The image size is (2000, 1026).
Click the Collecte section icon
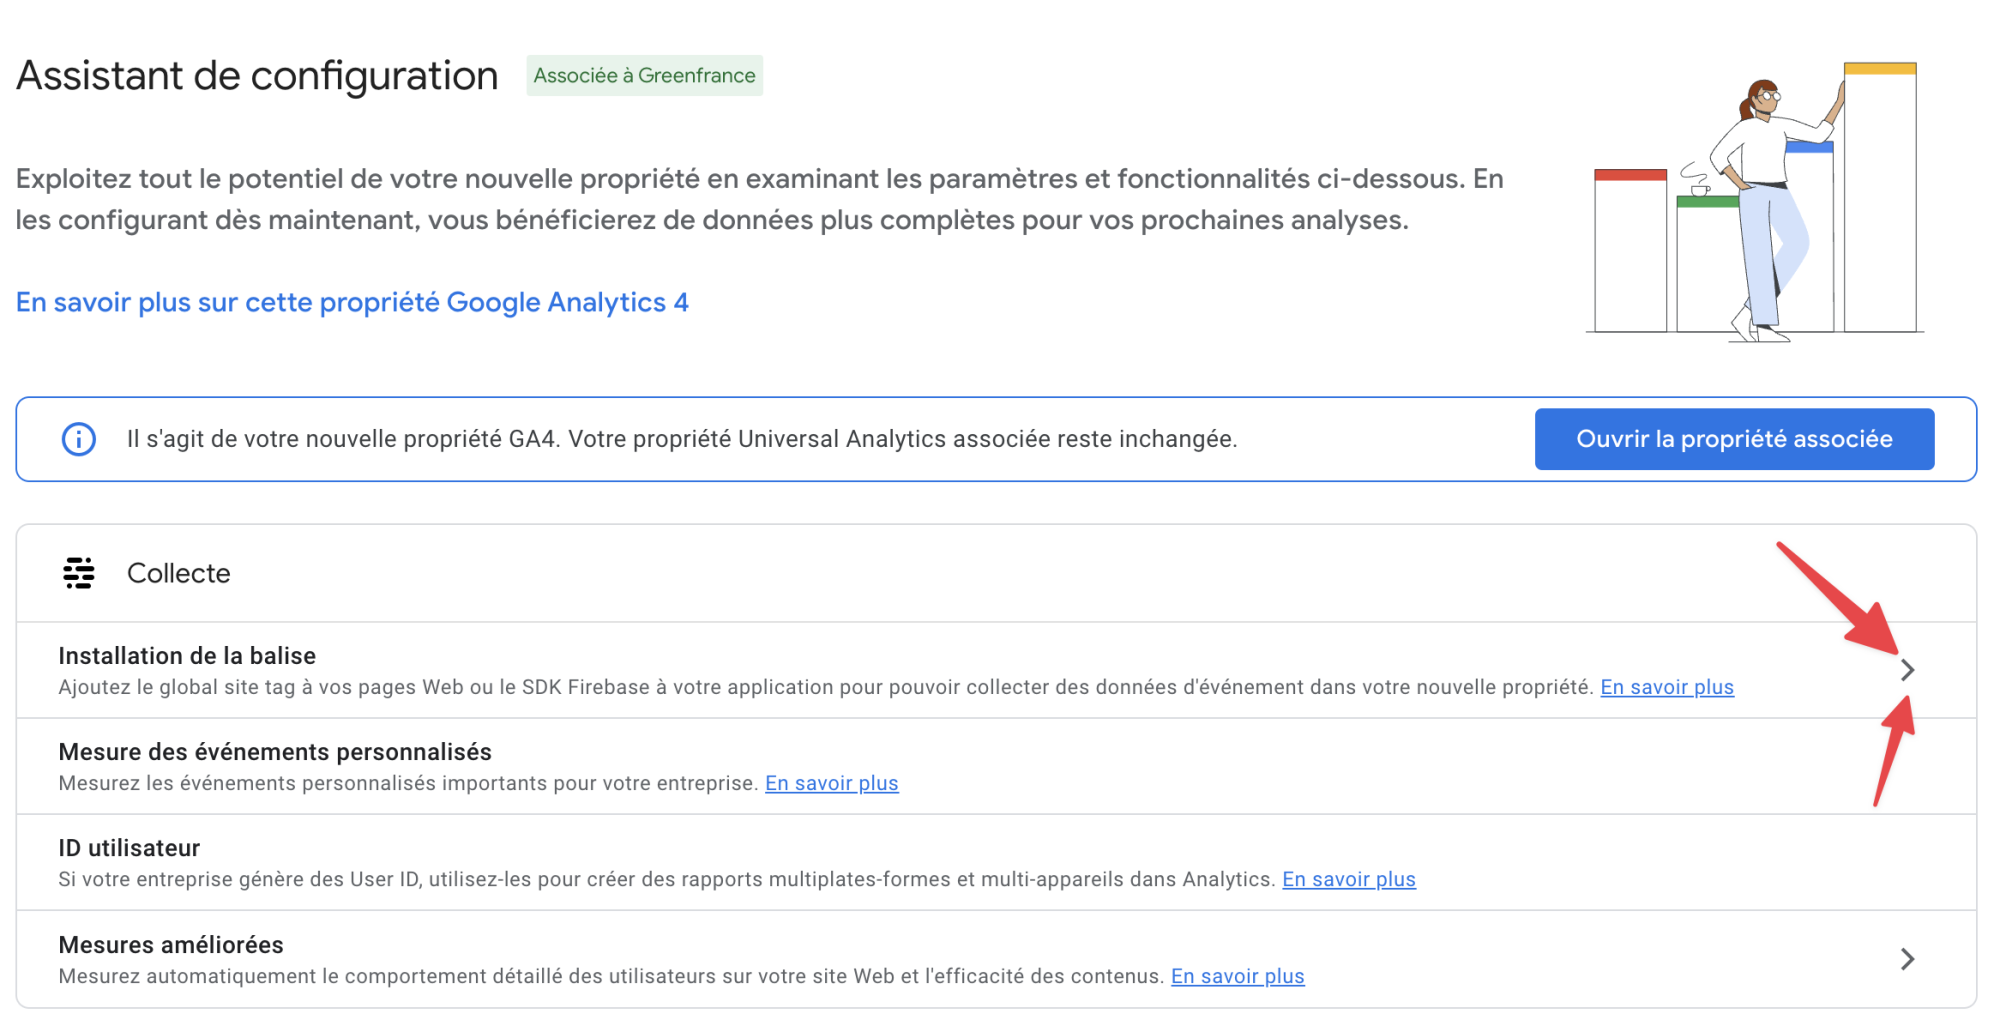tap(79, 573)
